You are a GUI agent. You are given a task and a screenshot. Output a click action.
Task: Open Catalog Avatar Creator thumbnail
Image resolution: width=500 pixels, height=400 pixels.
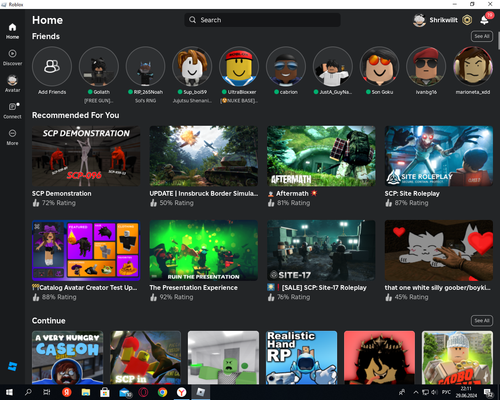point(86,250)
